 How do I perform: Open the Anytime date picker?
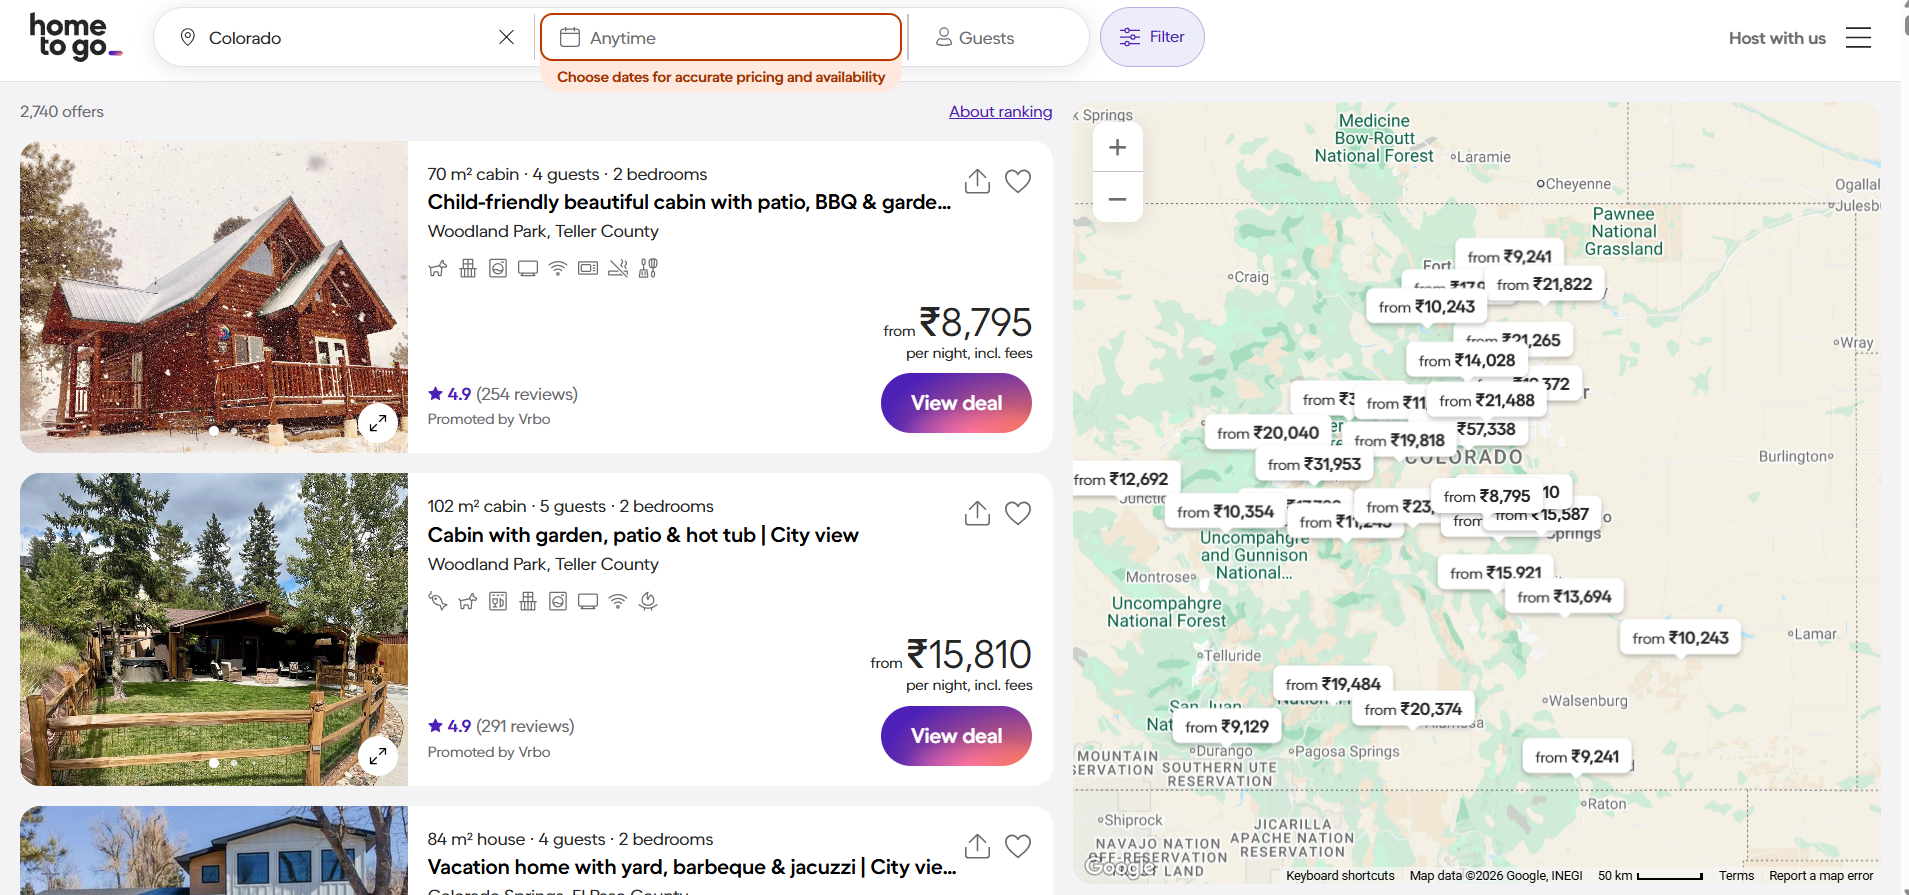tap(721, 37)
